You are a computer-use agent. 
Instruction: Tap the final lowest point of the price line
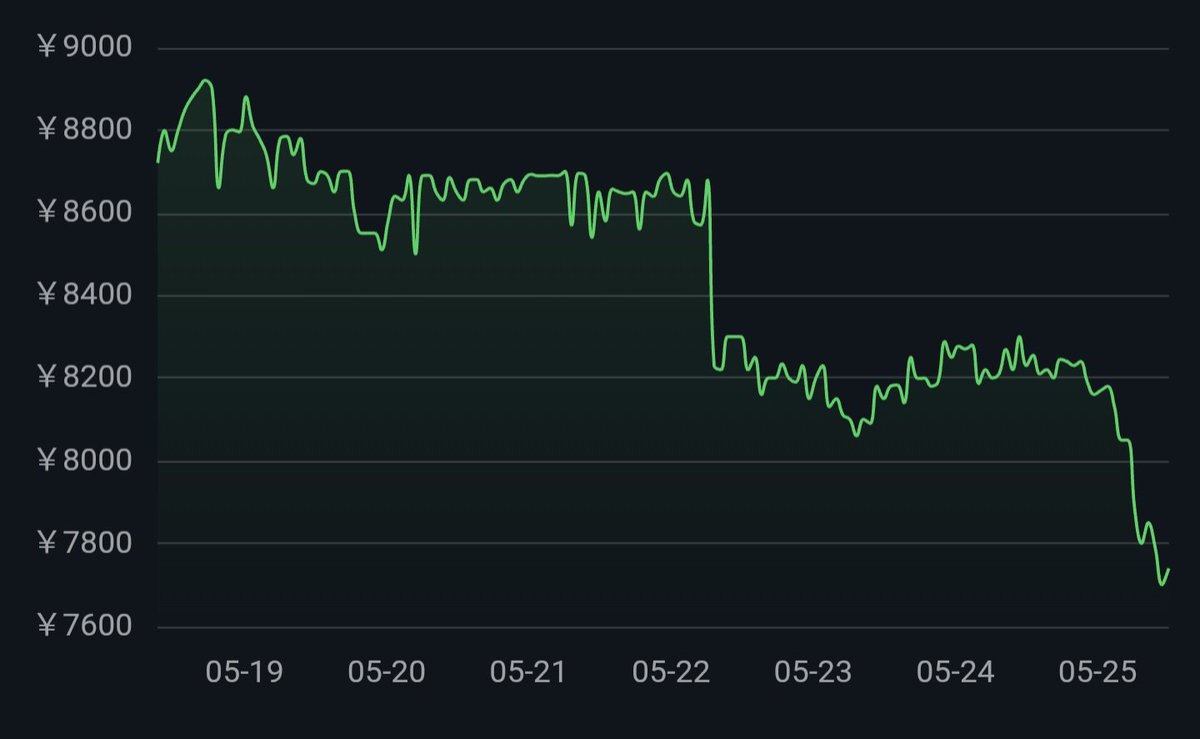point(1163,584)
